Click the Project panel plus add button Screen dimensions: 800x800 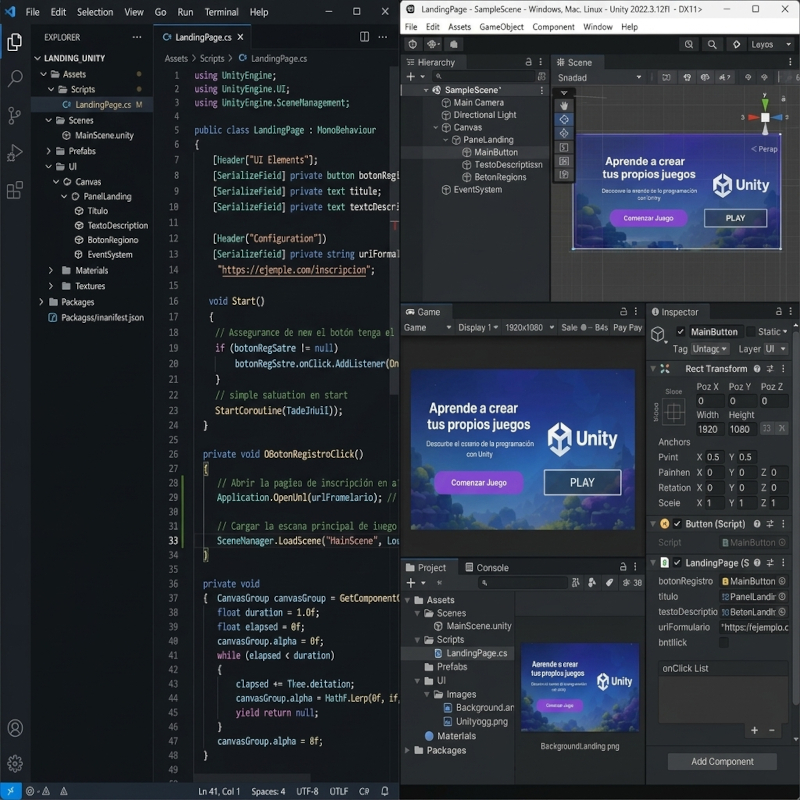(411, 582)
